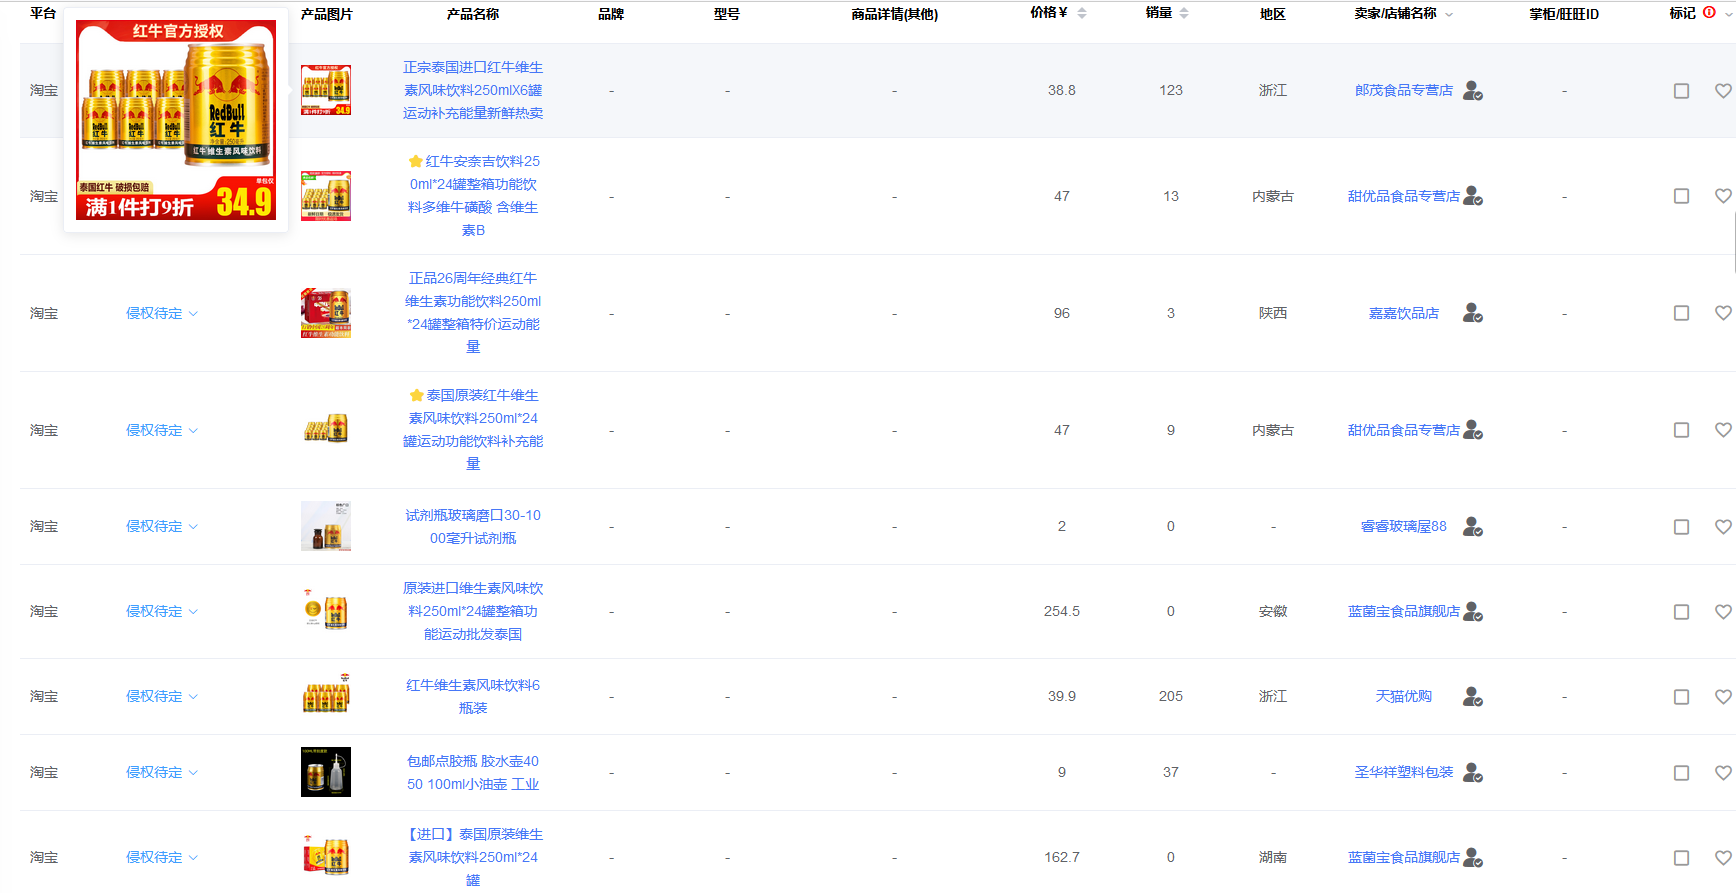The height and width of the screenshot is (893, 1736).
Task: Click seller info icon for 嘉嘉饮品店
Action: pyautogui.click(x=1472, y=314)
